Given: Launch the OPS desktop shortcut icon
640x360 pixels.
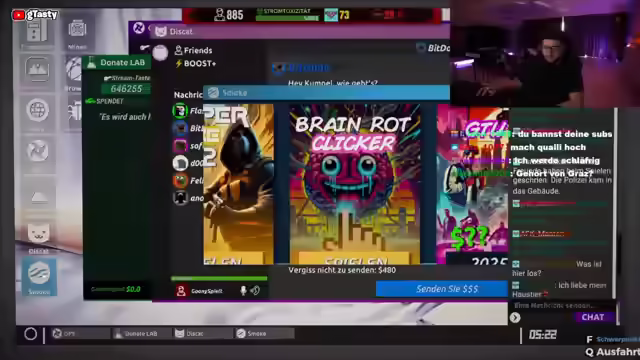Looking at the screenshot, I should pos(38,151).
